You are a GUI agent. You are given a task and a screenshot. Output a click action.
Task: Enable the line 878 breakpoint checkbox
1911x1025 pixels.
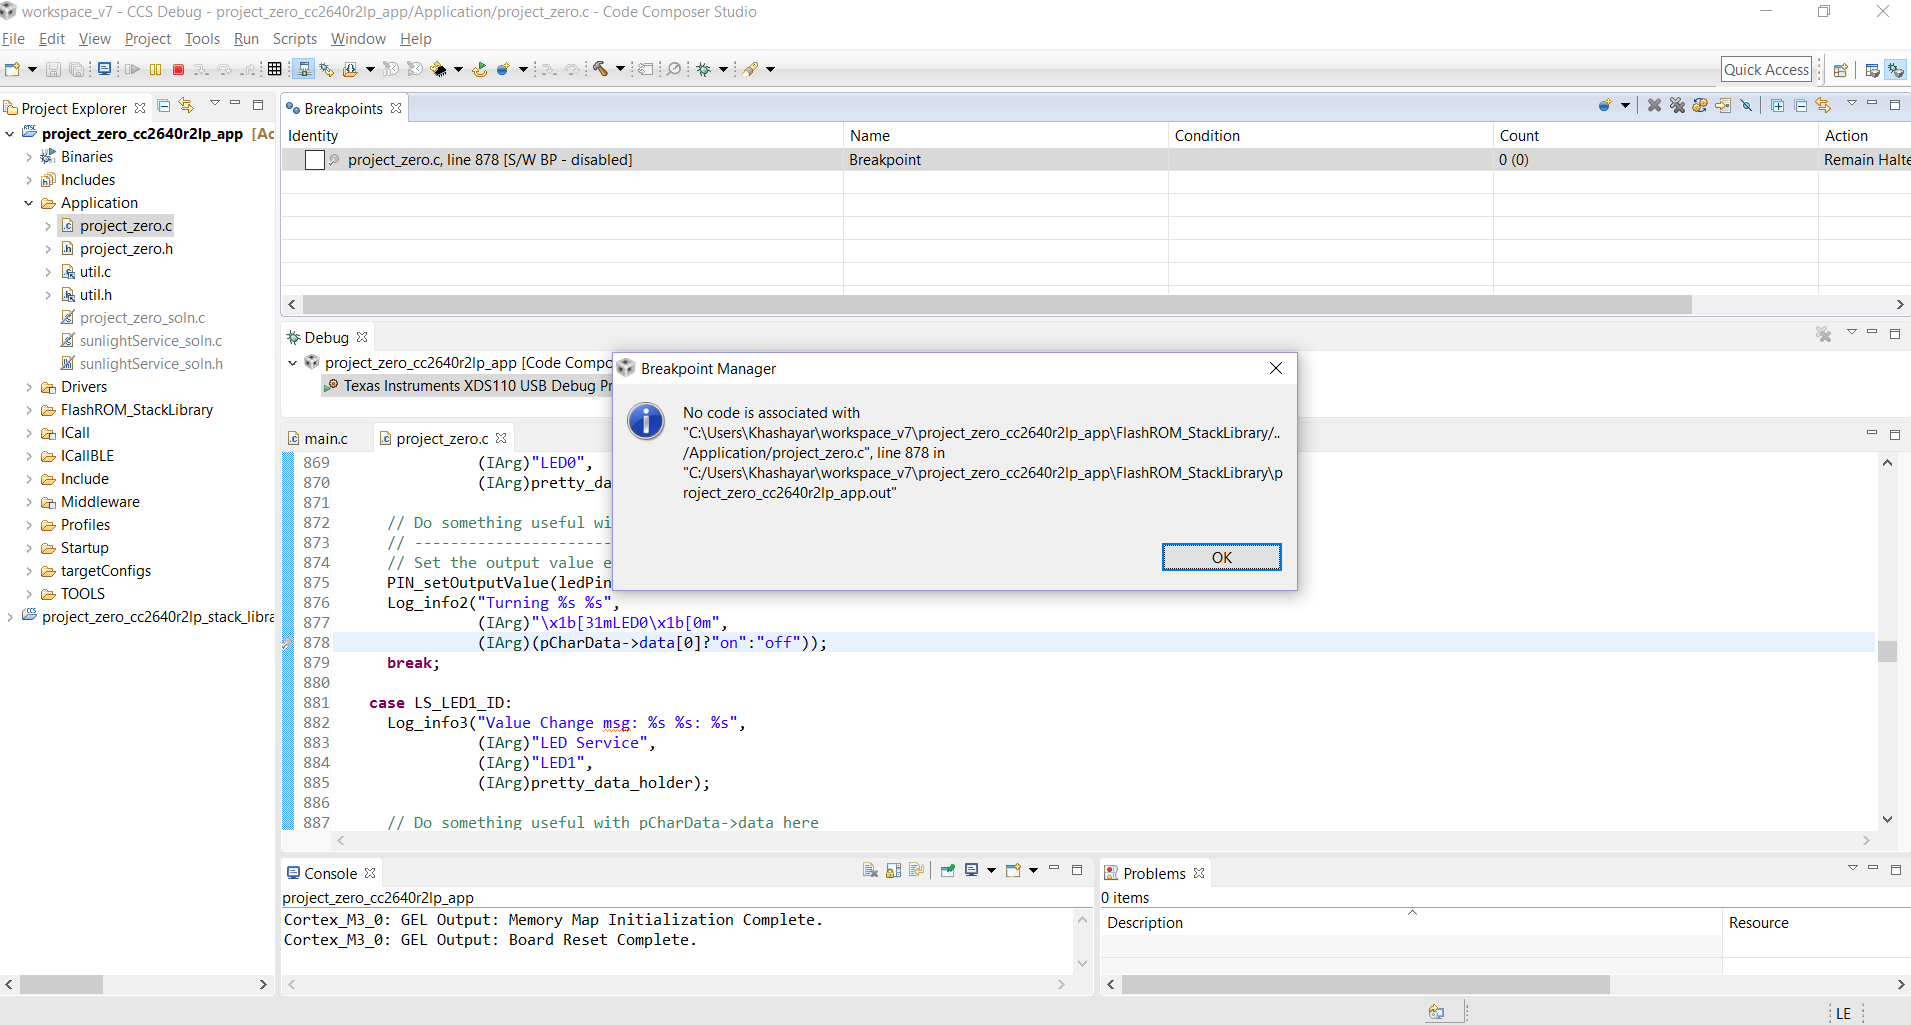315,160
